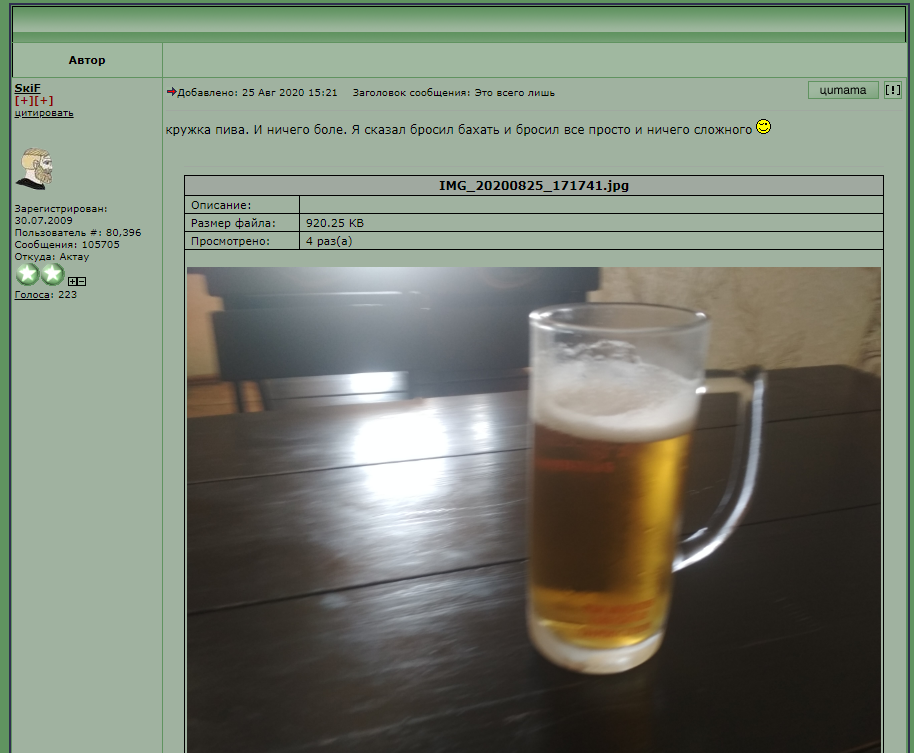Click the second red [+] under SkiF
This screenshot has width=914, height=753.
[x=44, y=100]
